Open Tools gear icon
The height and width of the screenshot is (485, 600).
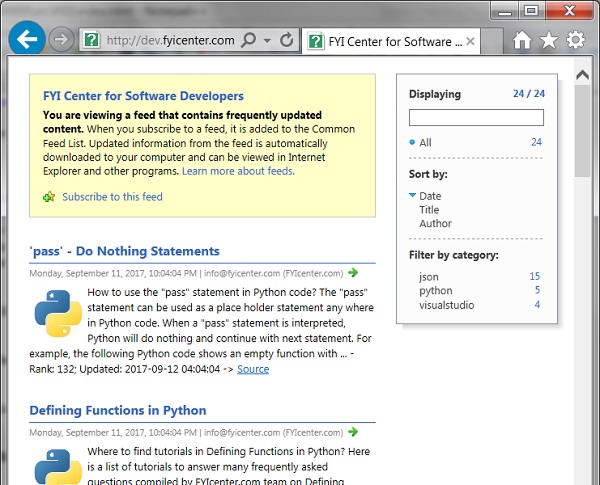click(575, 39)
